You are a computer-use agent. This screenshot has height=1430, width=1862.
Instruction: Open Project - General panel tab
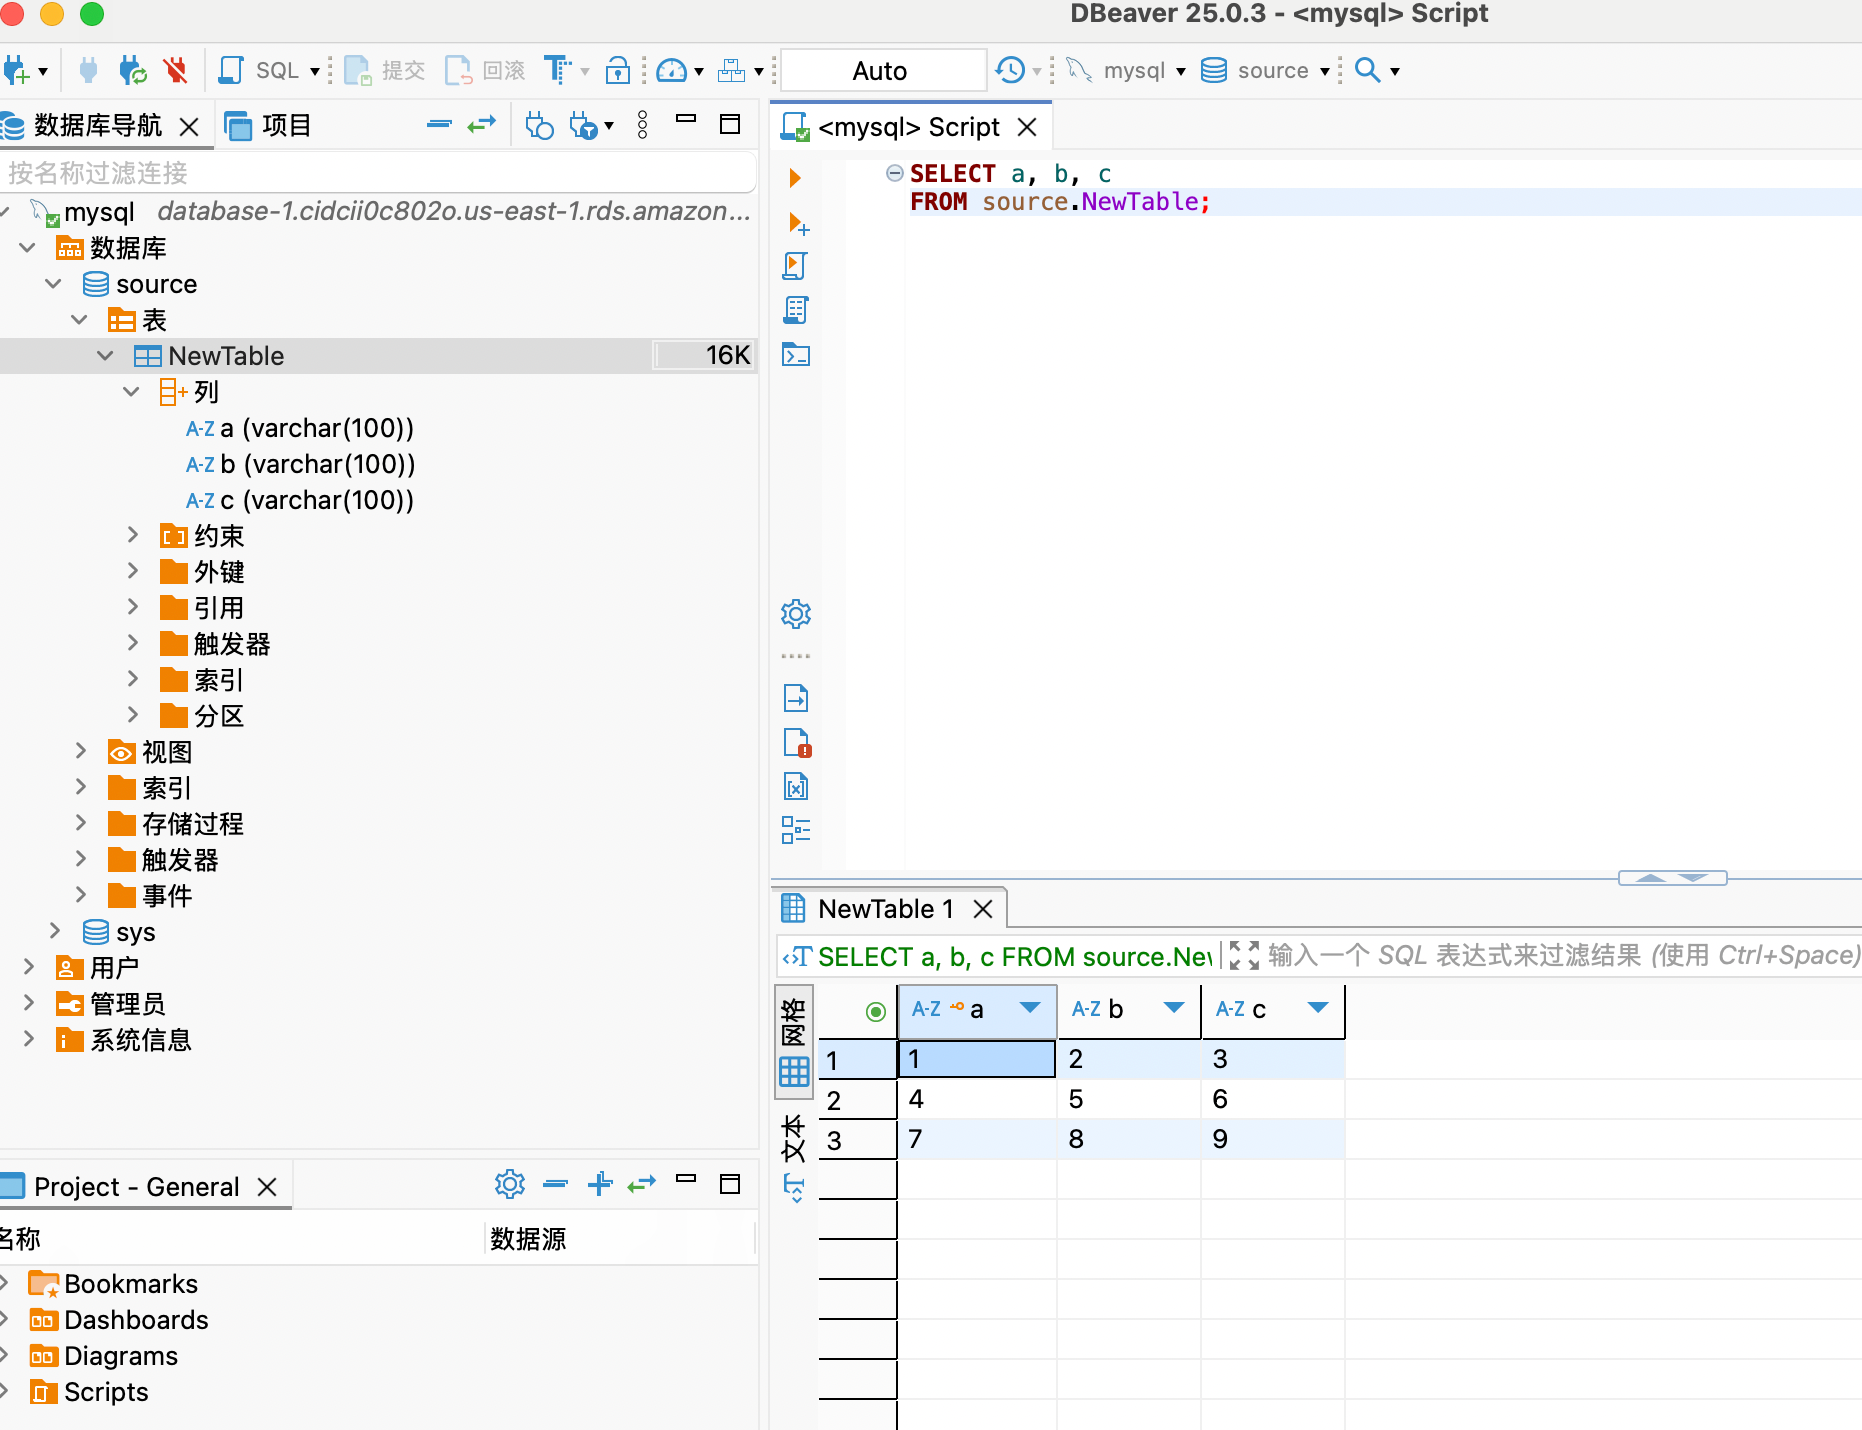pos(136,1187)
